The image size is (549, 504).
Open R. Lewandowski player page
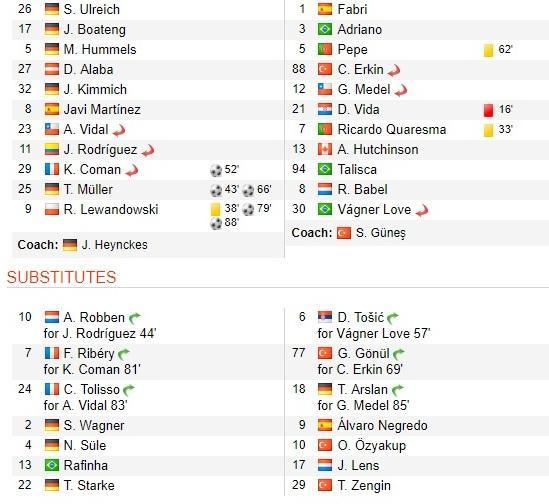tap(111, 209)
